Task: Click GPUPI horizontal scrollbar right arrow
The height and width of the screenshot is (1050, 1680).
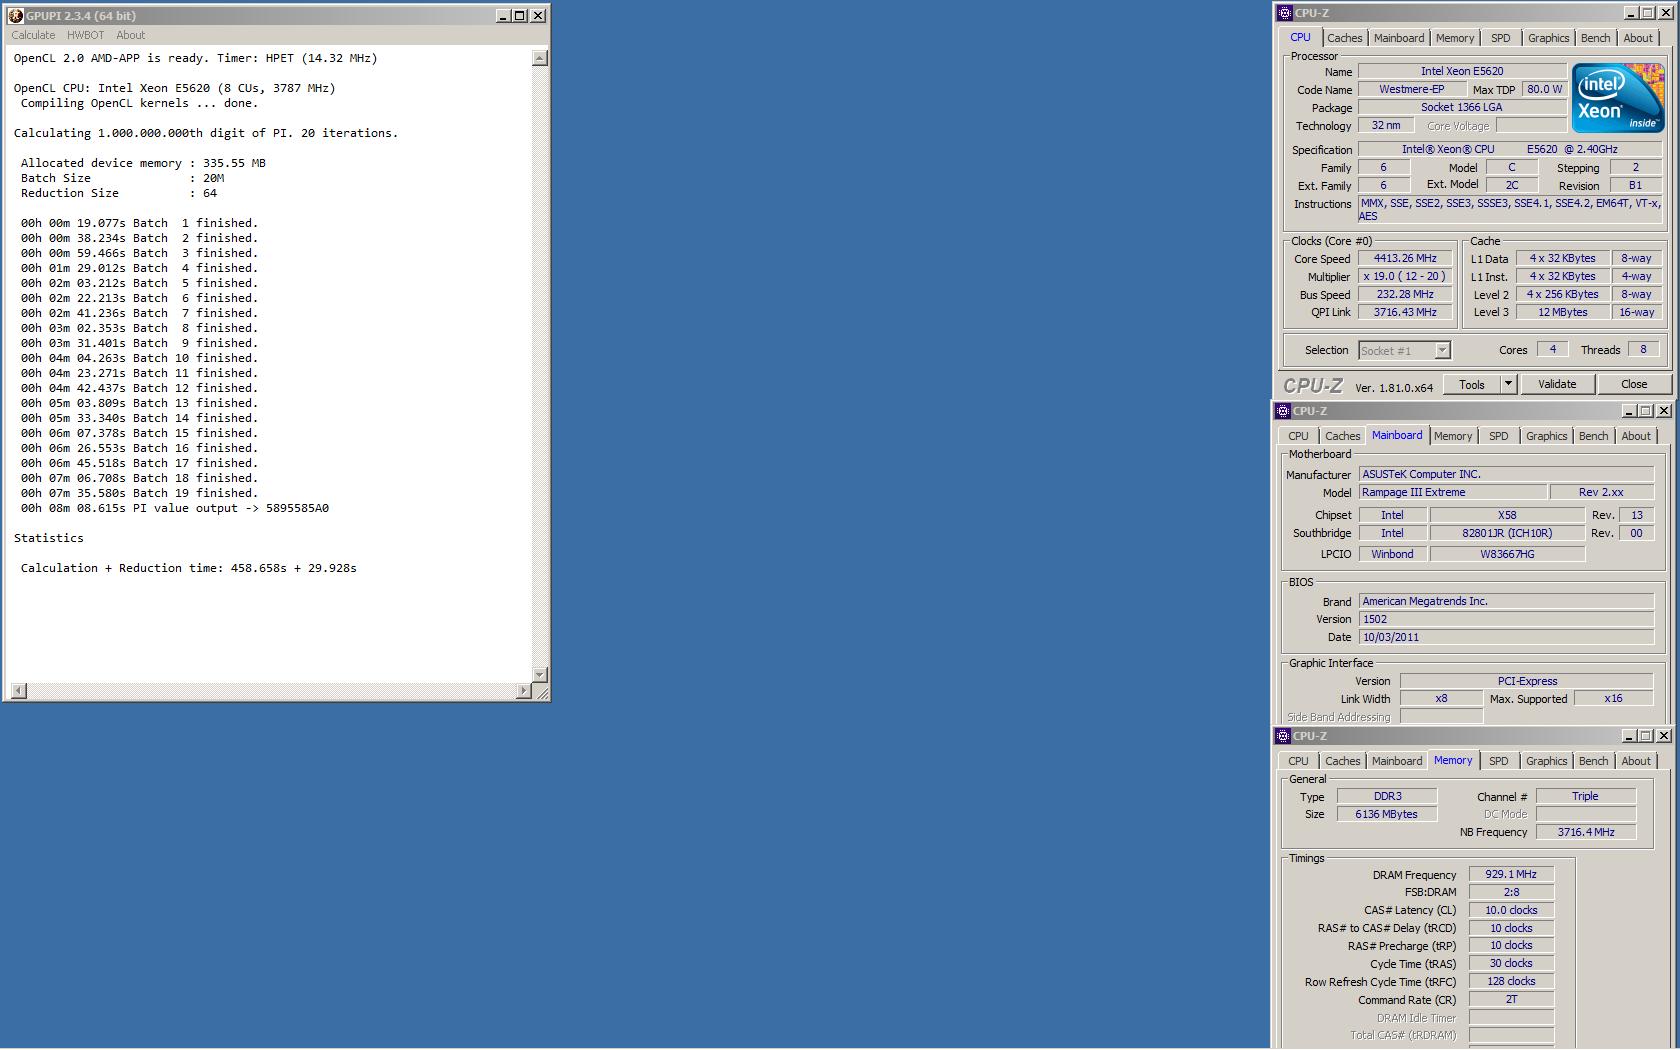Action: (x=523, y=691)
